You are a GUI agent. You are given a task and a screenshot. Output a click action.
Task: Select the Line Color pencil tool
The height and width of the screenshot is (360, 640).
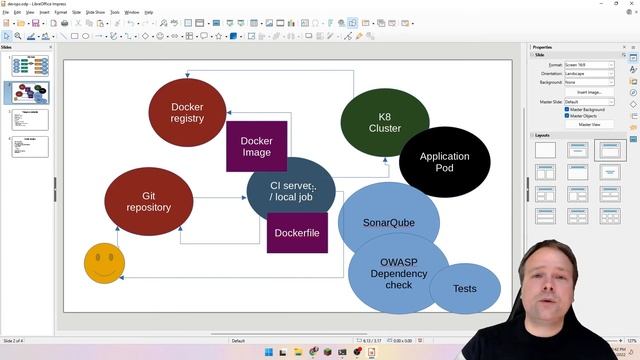tap(31, 36)
